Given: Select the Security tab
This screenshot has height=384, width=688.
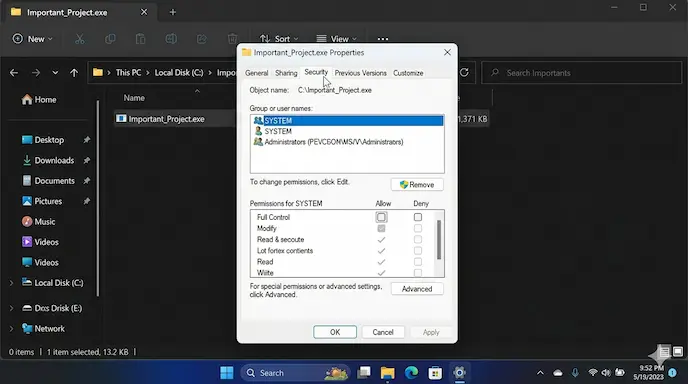Looking at the screenshot, I should click(x=316, y=72).
